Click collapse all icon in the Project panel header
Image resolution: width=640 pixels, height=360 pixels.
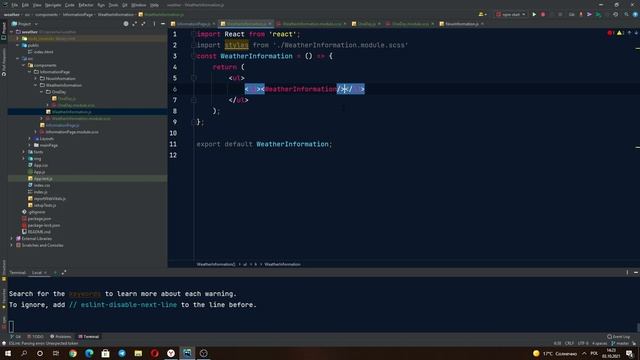tap(143, 24)
